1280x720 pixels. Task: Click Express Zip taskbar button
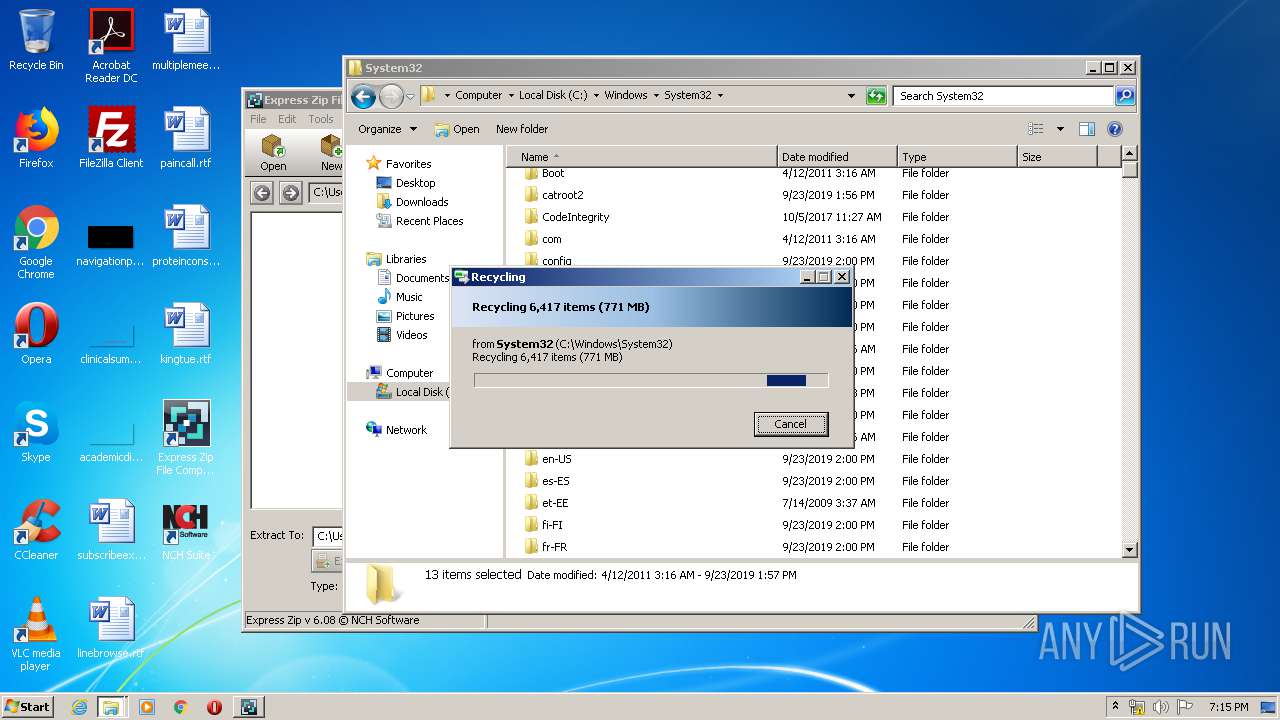click(x=248, y=707)
